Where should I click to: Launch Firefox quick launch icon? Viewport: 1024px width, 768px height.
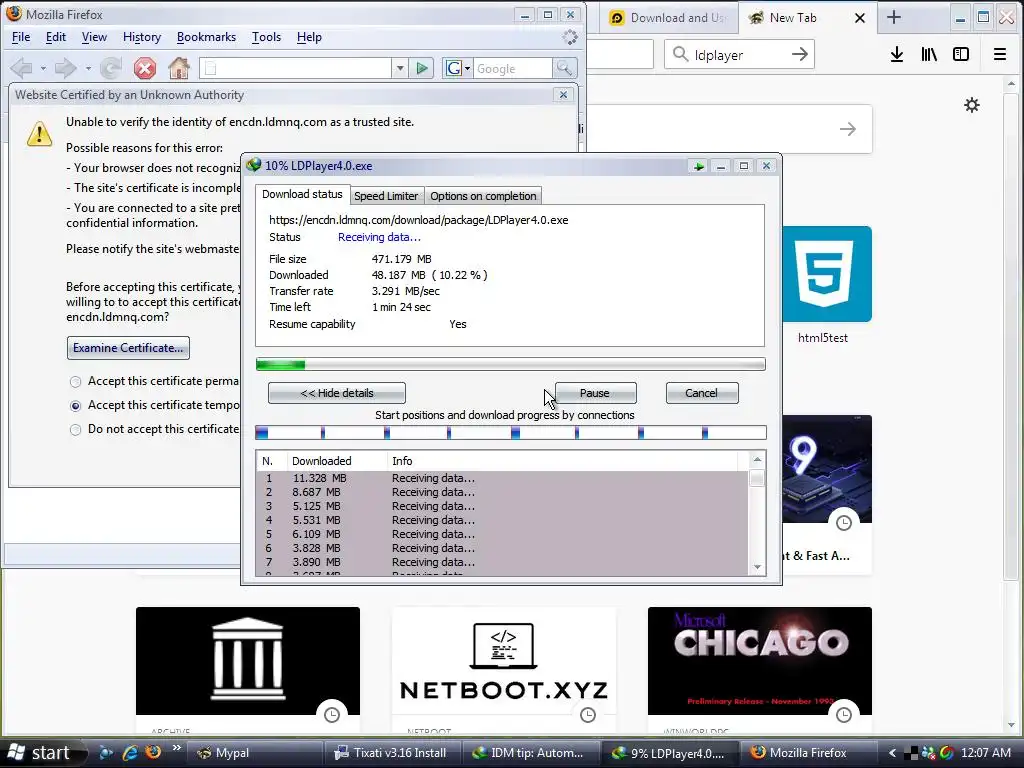[153, 752]
